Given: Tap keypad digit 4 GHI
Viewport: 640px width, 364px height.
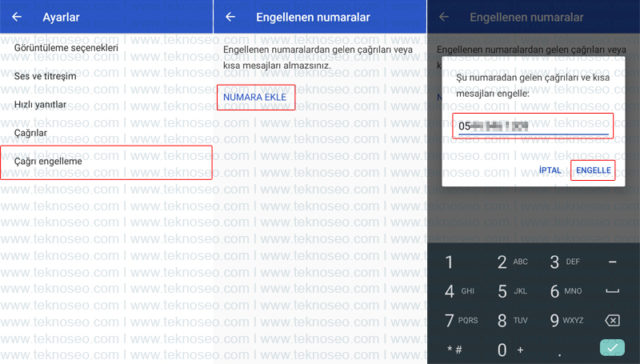Looking at the screenshot, I should coord(460,291).
